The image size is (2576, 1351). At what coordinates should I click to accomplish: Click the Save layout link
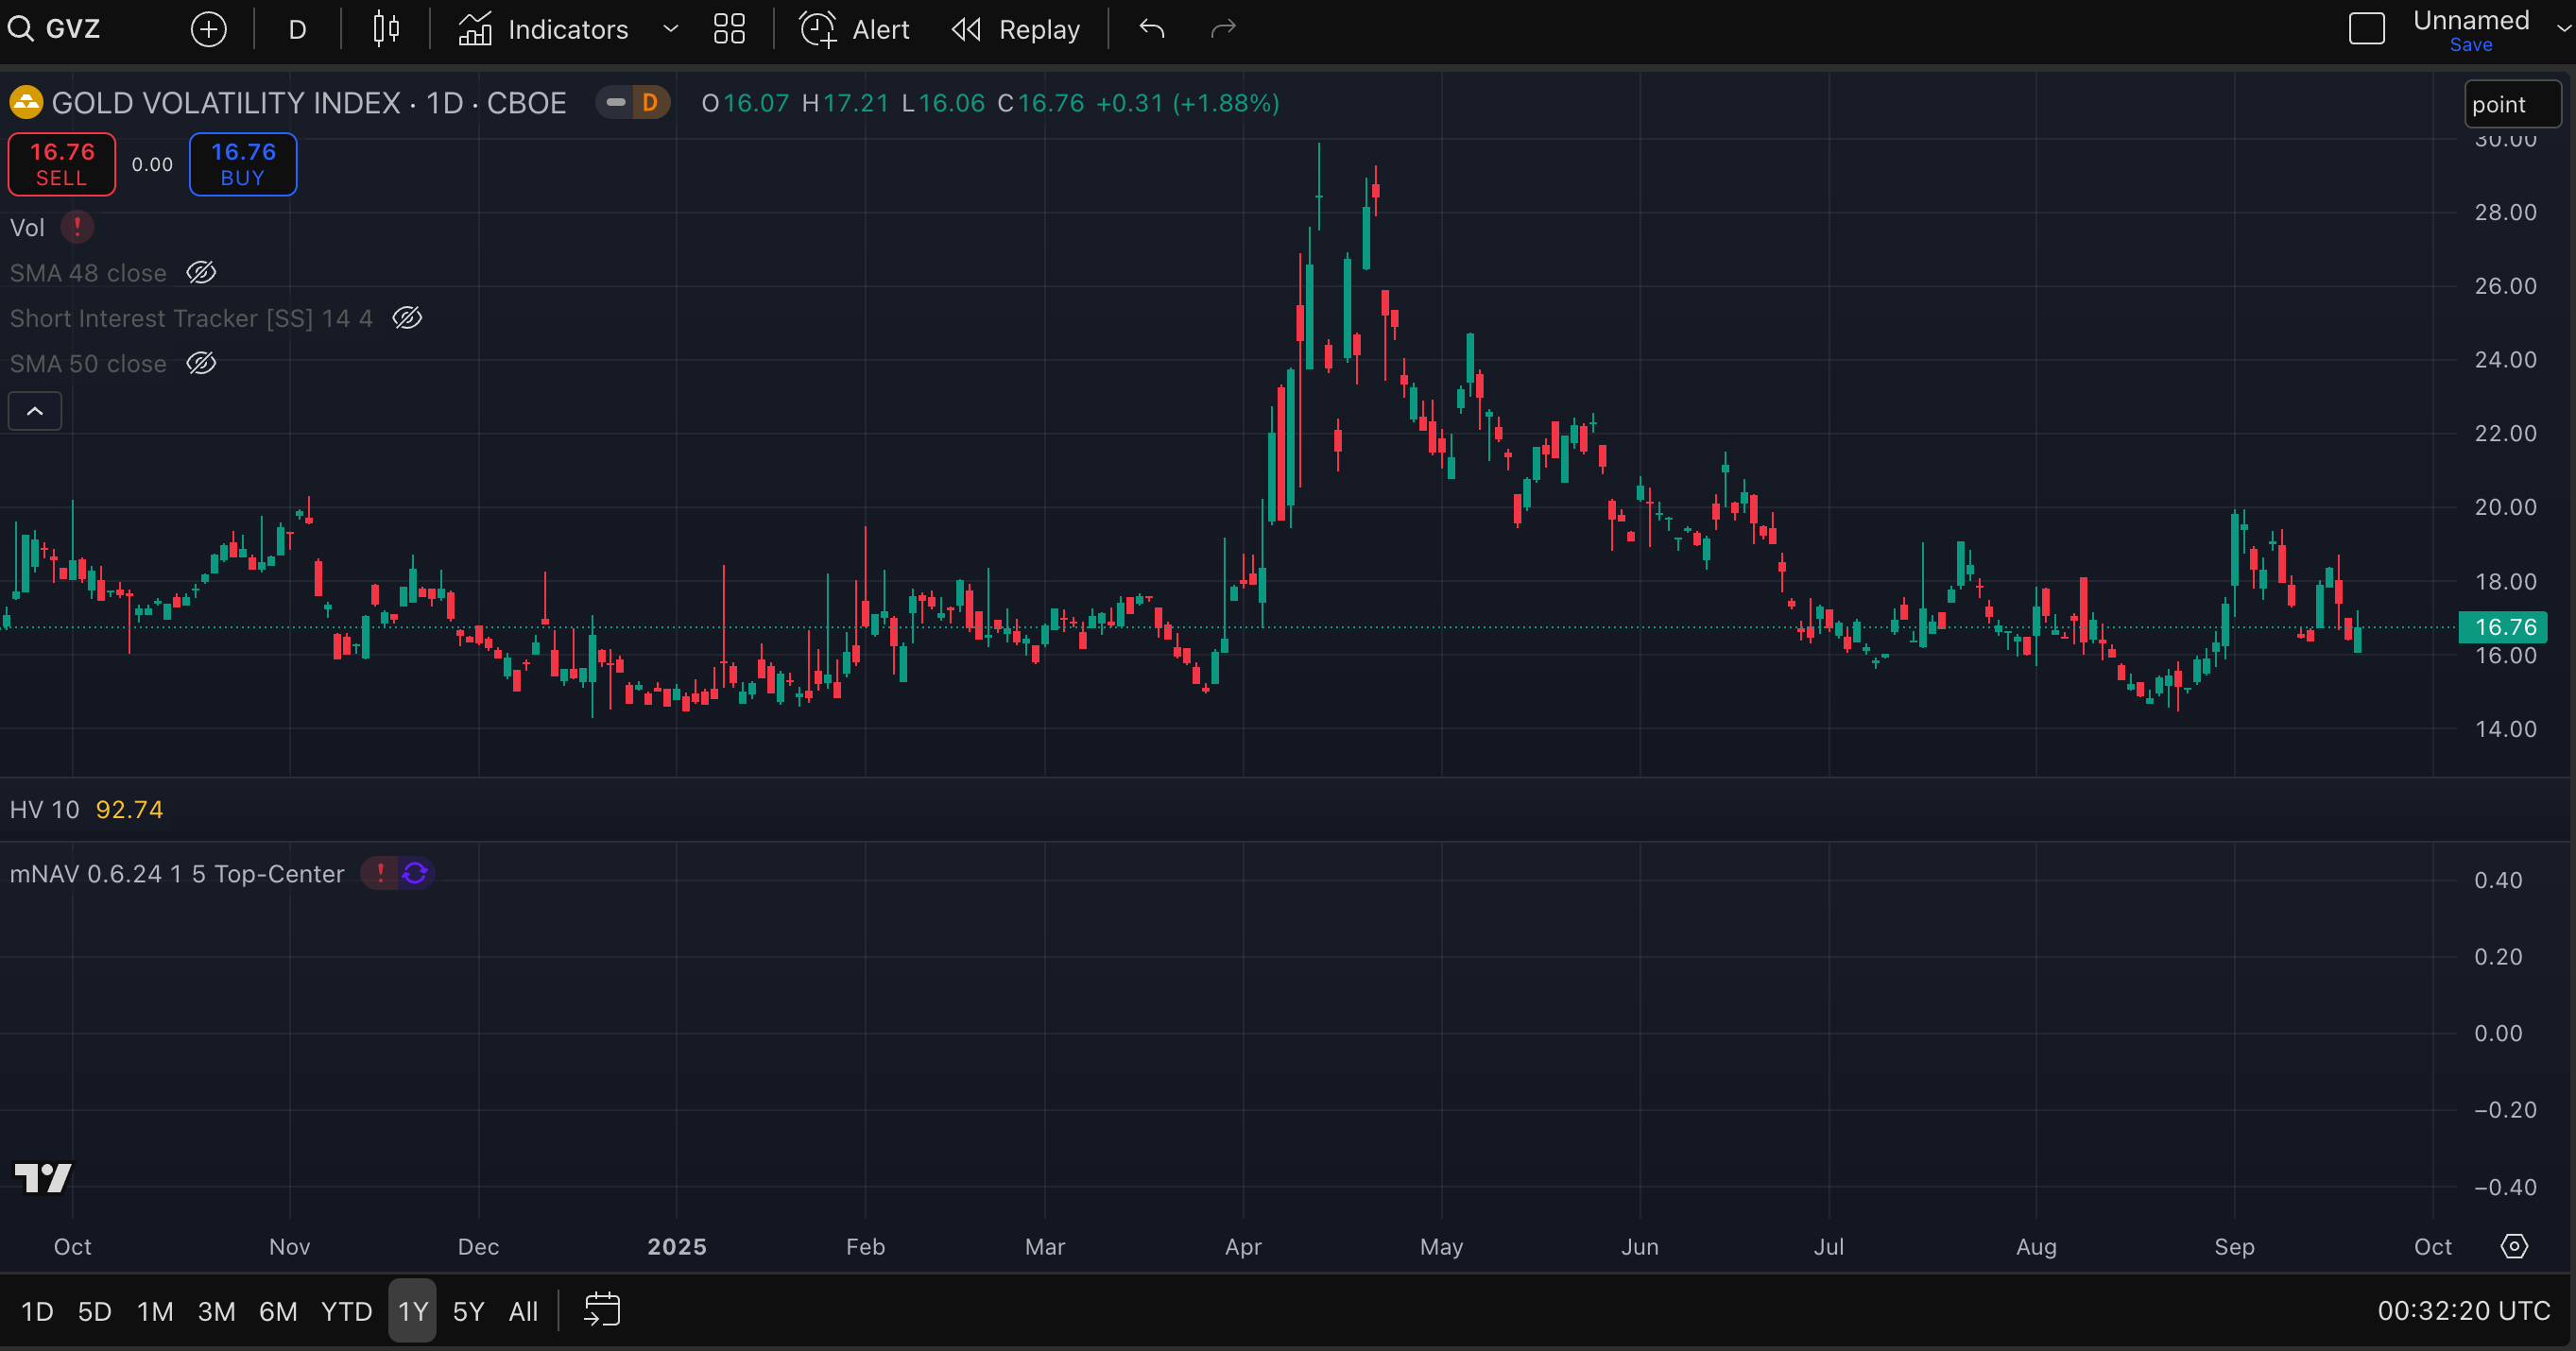(2470, 45)
